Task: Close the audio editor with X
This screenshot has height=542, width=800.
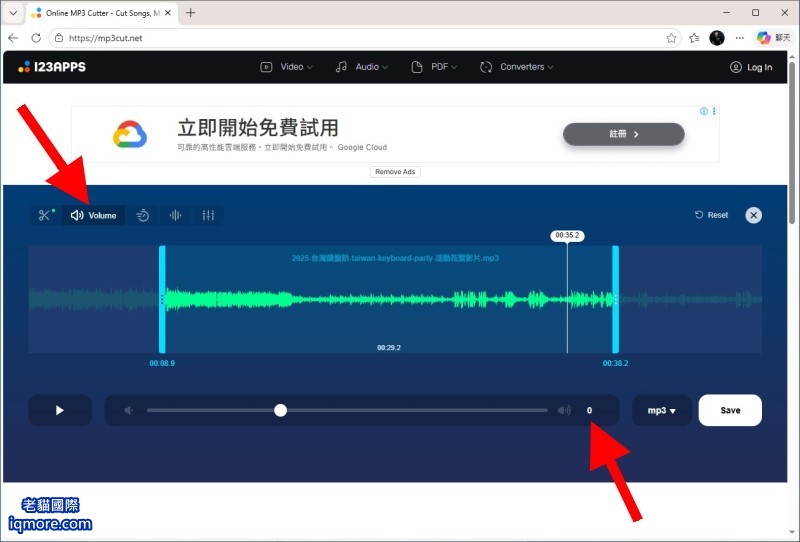Action: (x=754, y=215)
